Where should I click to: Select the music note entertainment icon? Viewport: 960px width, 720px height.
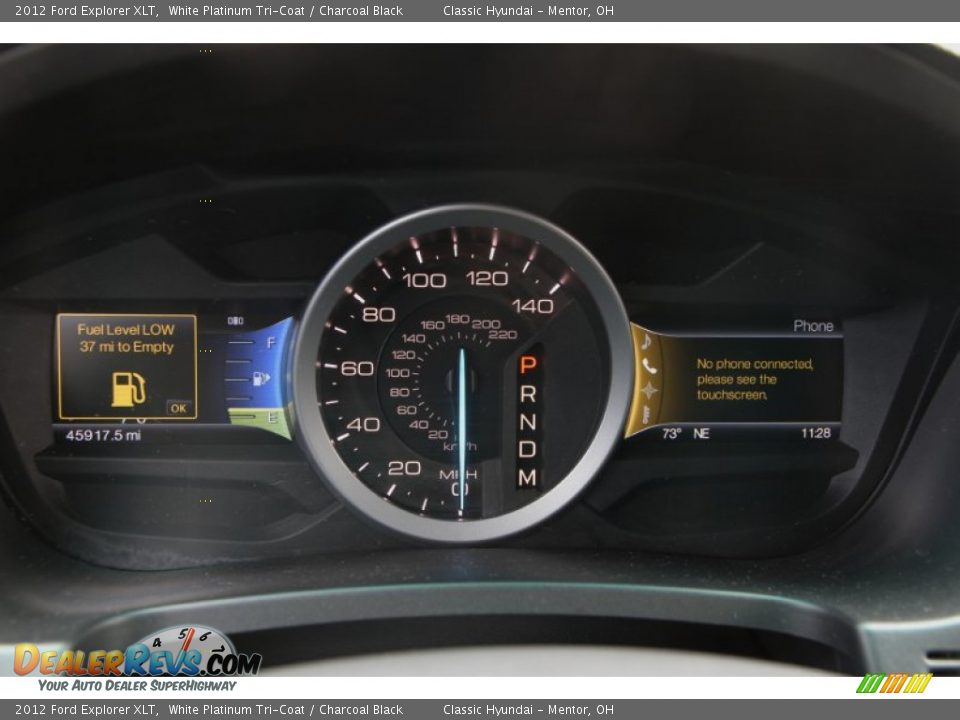[647, 341]
